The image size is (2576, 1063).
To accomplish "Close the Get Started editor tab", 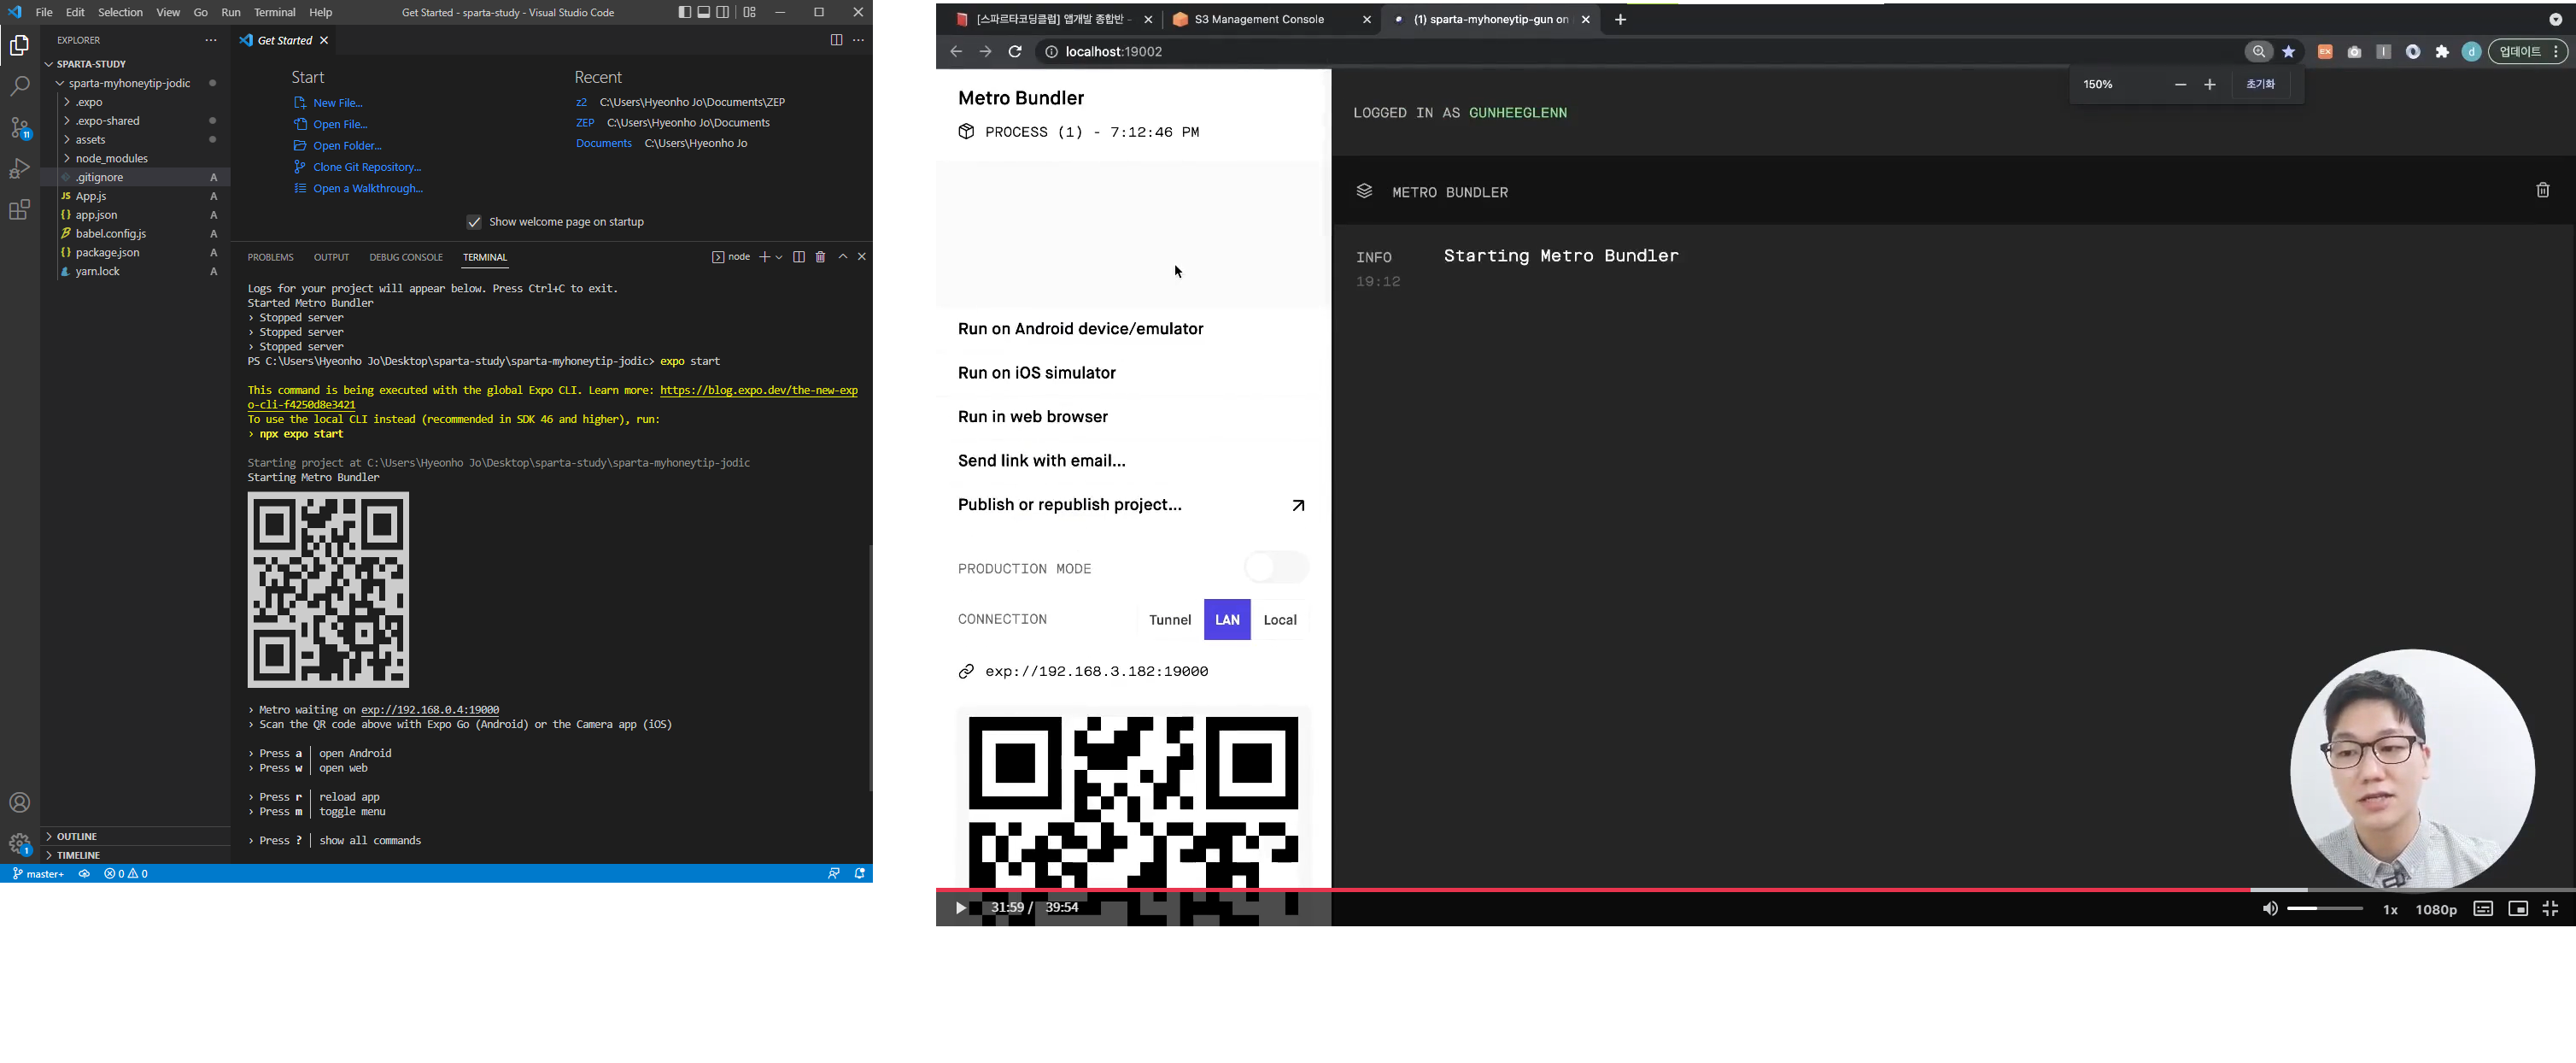I will (324, 40).
